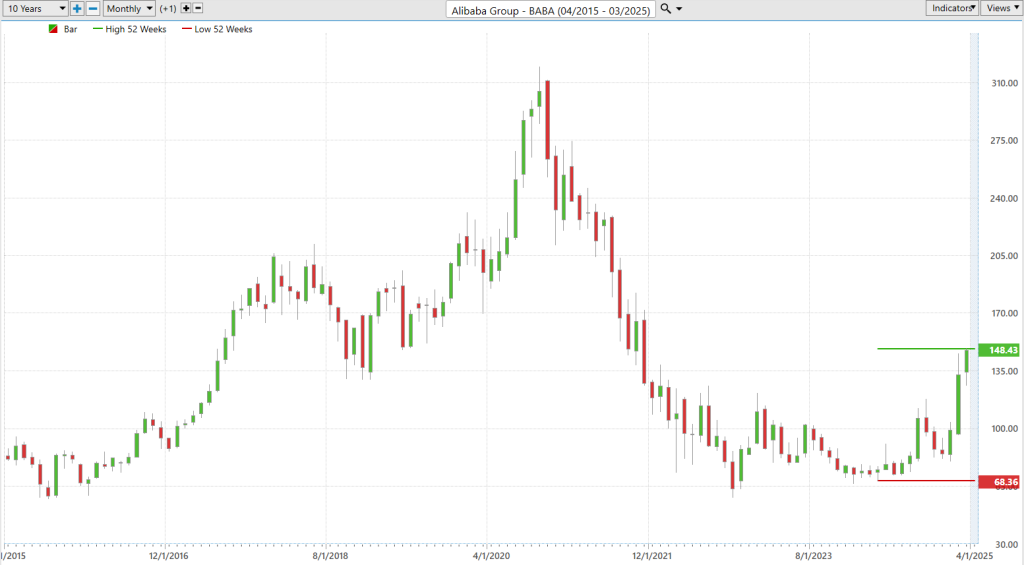This screenshot has width=1024, height=565.
Task: Toggle the Low 52 Weeks legend item
Action: (217, 29)
